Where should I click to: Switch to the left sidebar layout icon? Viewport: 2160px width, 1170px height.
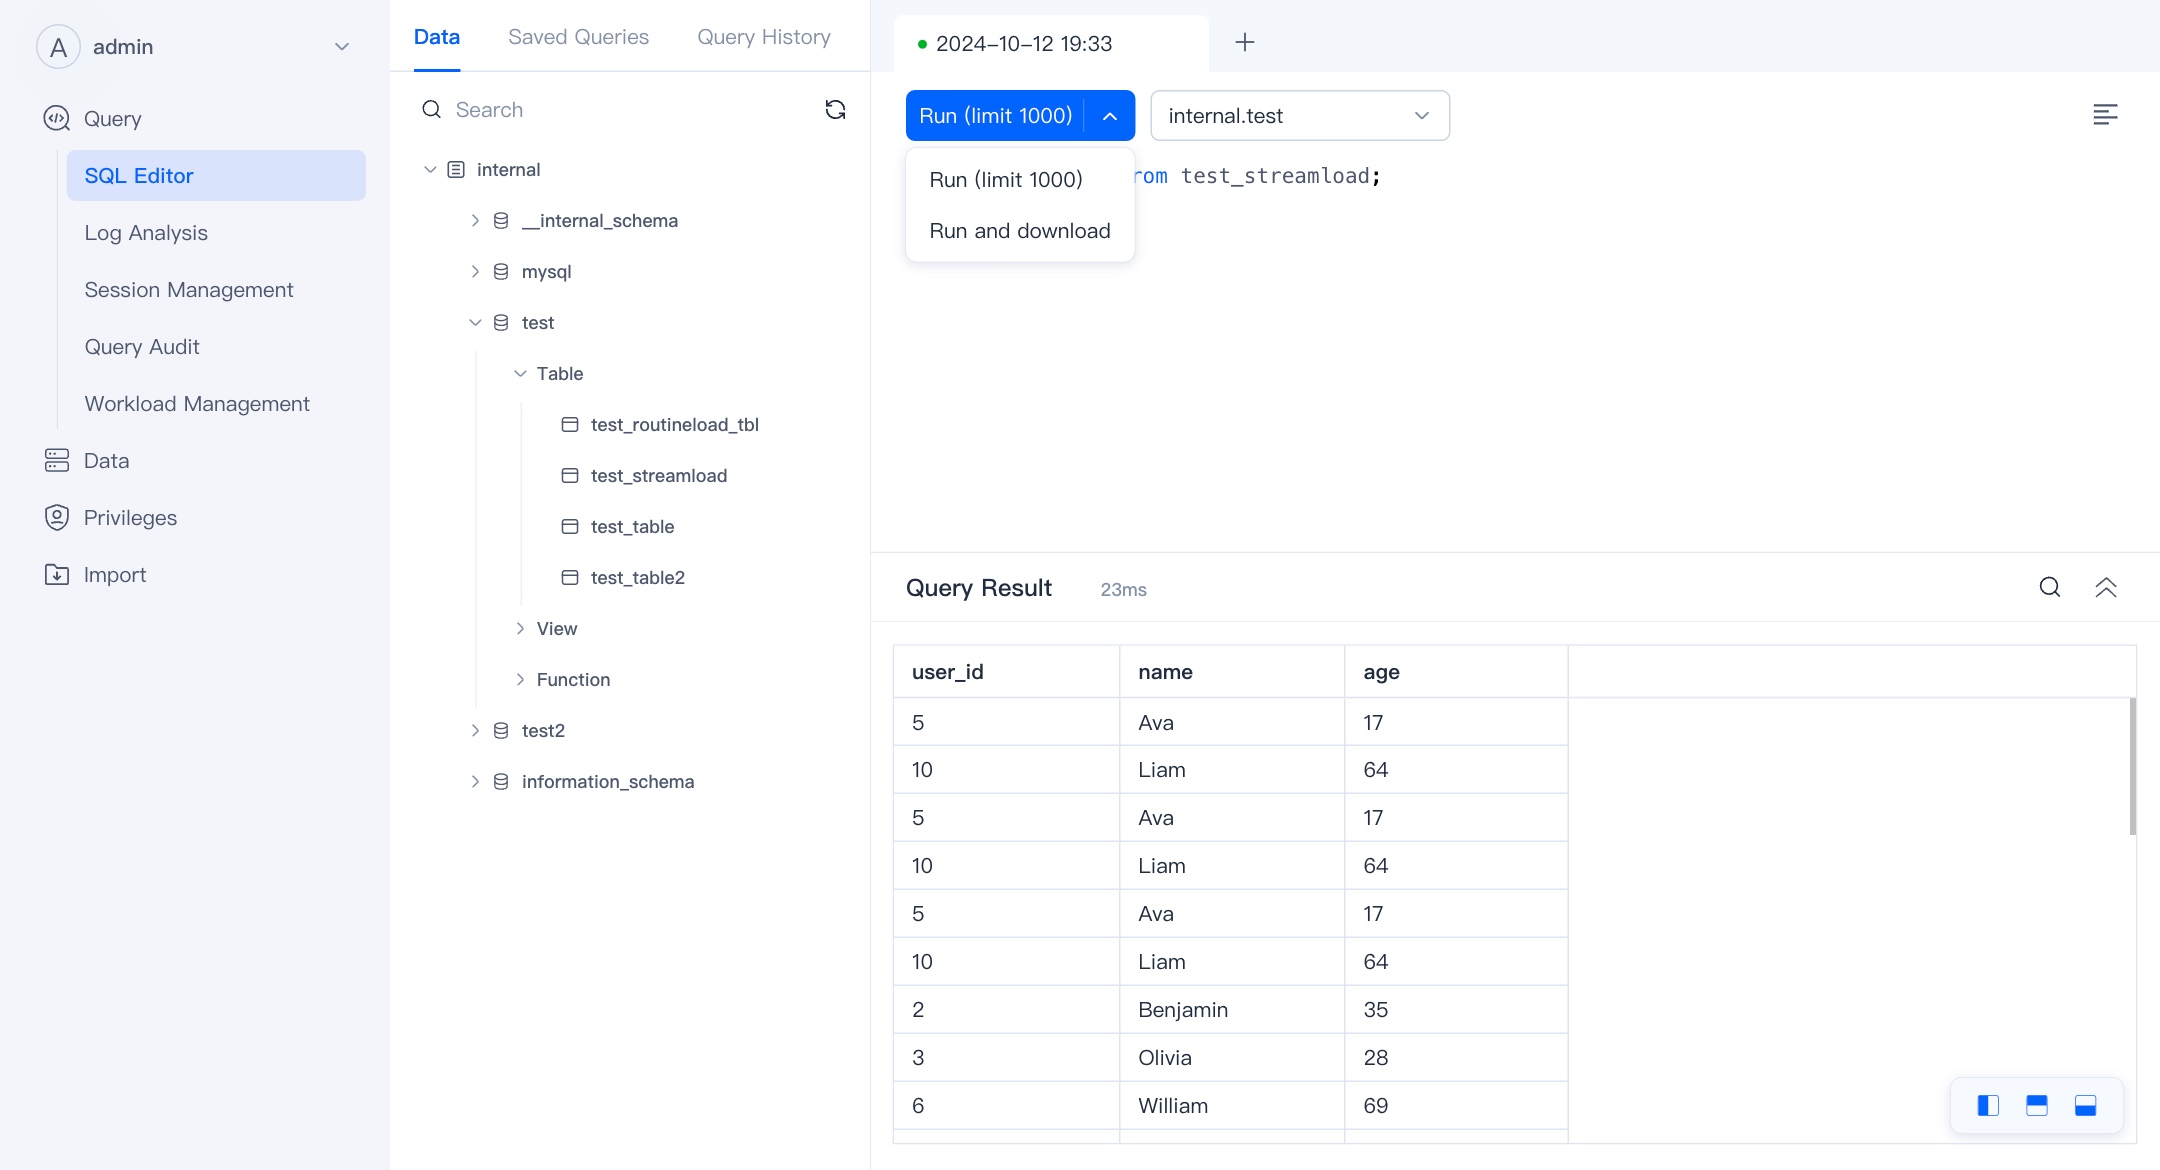pos(1988,1105)
